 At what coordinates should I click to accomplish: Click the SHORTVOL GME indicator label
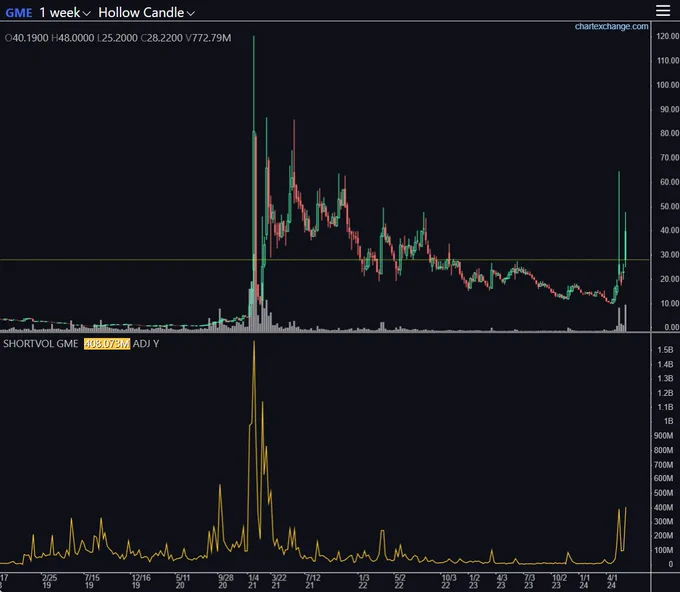[41, 344]
